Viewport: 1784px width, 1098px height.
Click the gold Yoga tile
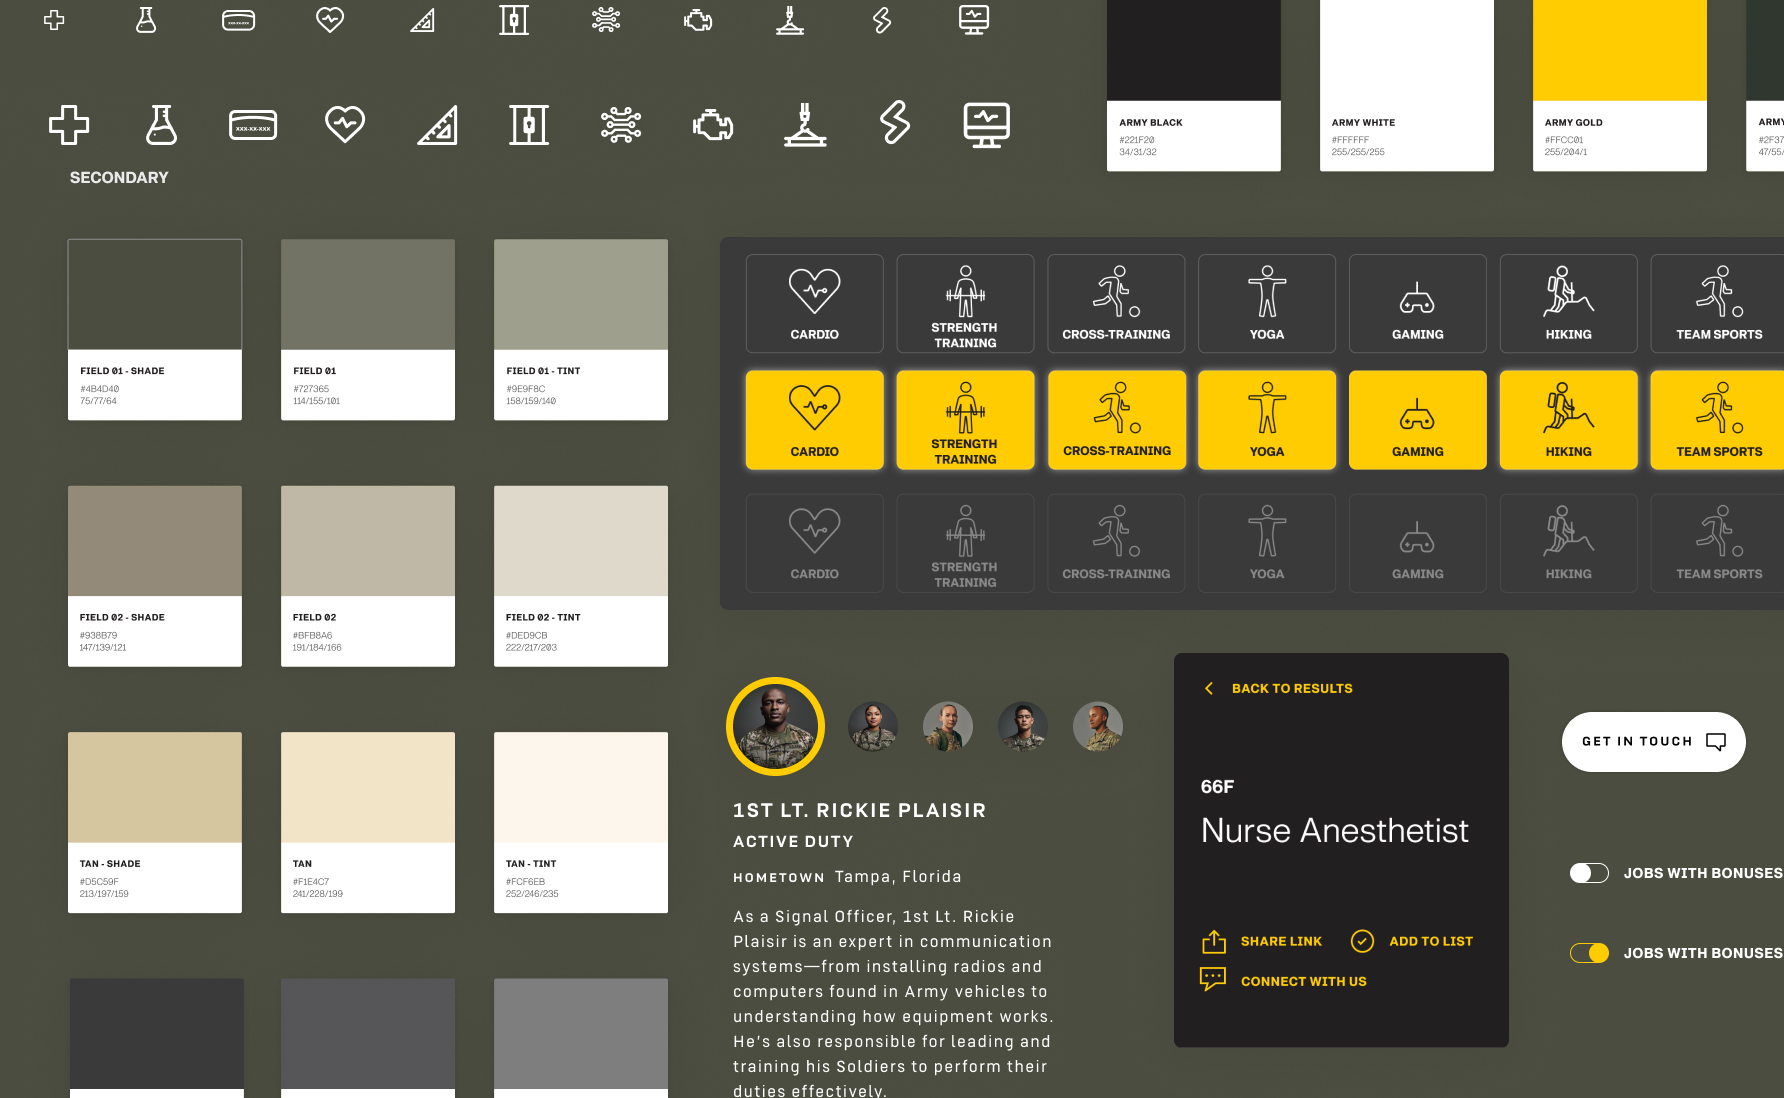(1267, 420)
